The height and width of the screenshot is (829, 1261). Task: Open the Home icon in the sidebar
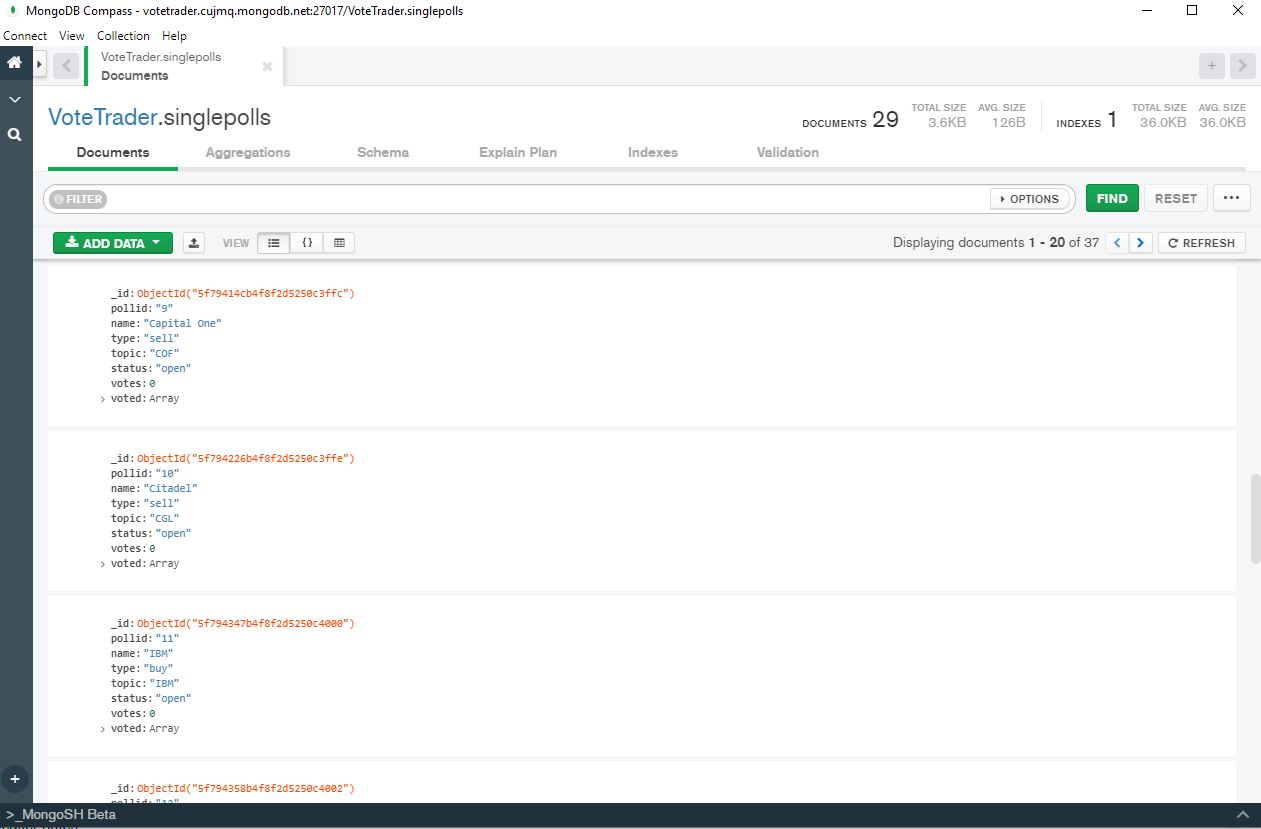pyautogui.click(x=15, y=62)
